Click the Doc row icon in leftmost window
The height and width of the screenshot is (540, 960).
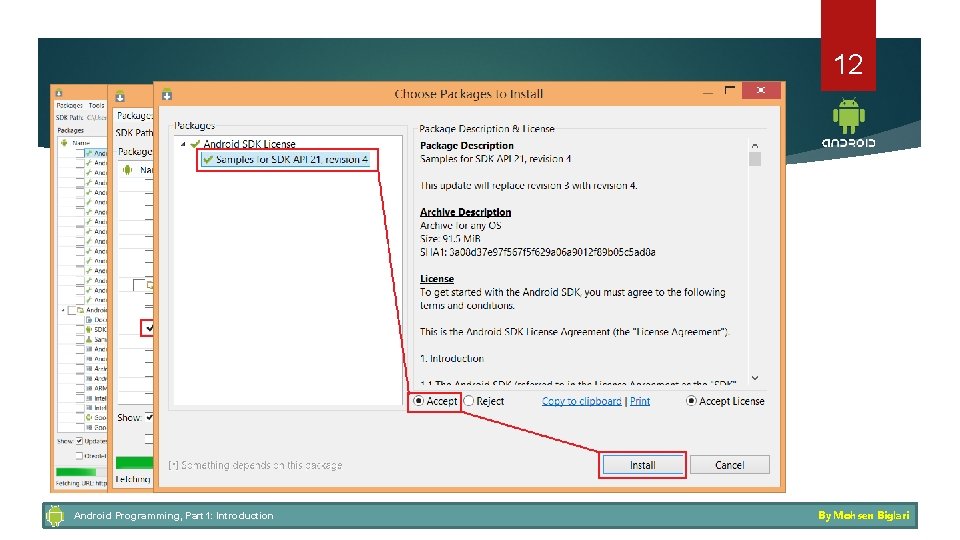[89, 320]
